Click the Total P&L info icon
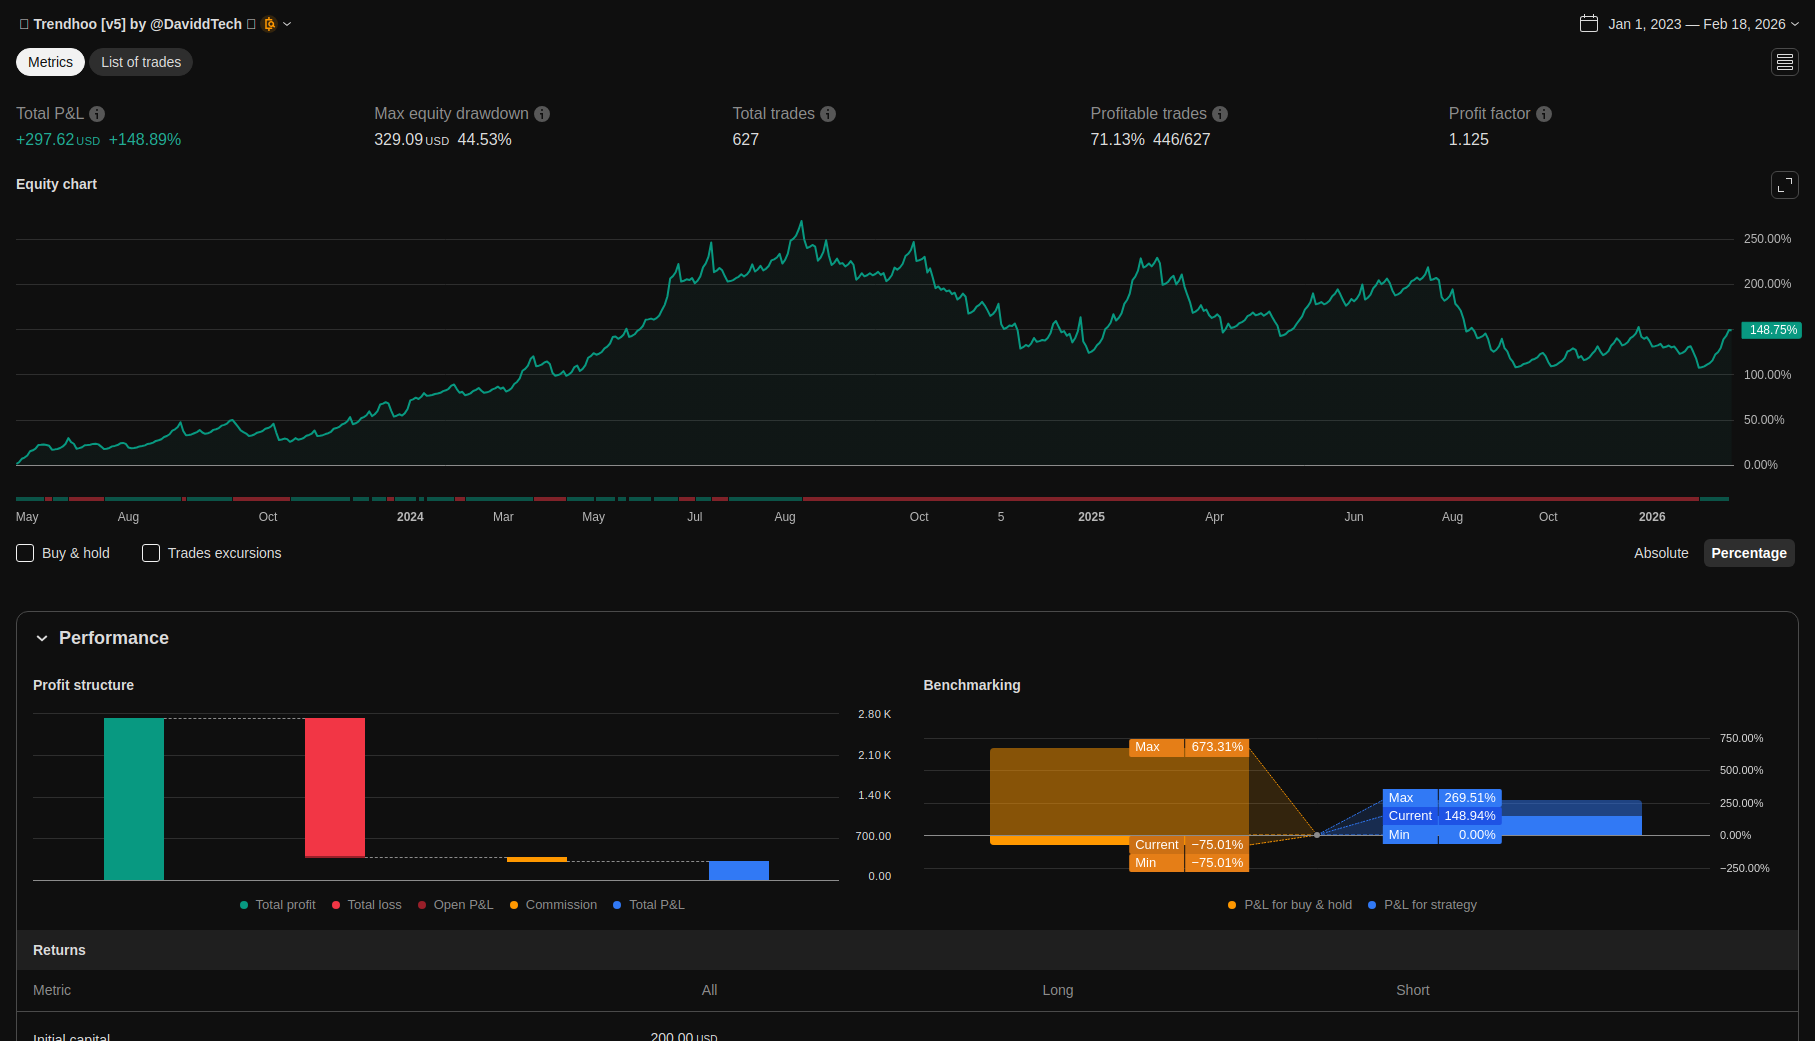Screen dimensions: 1815x1041 click(97, 114)
